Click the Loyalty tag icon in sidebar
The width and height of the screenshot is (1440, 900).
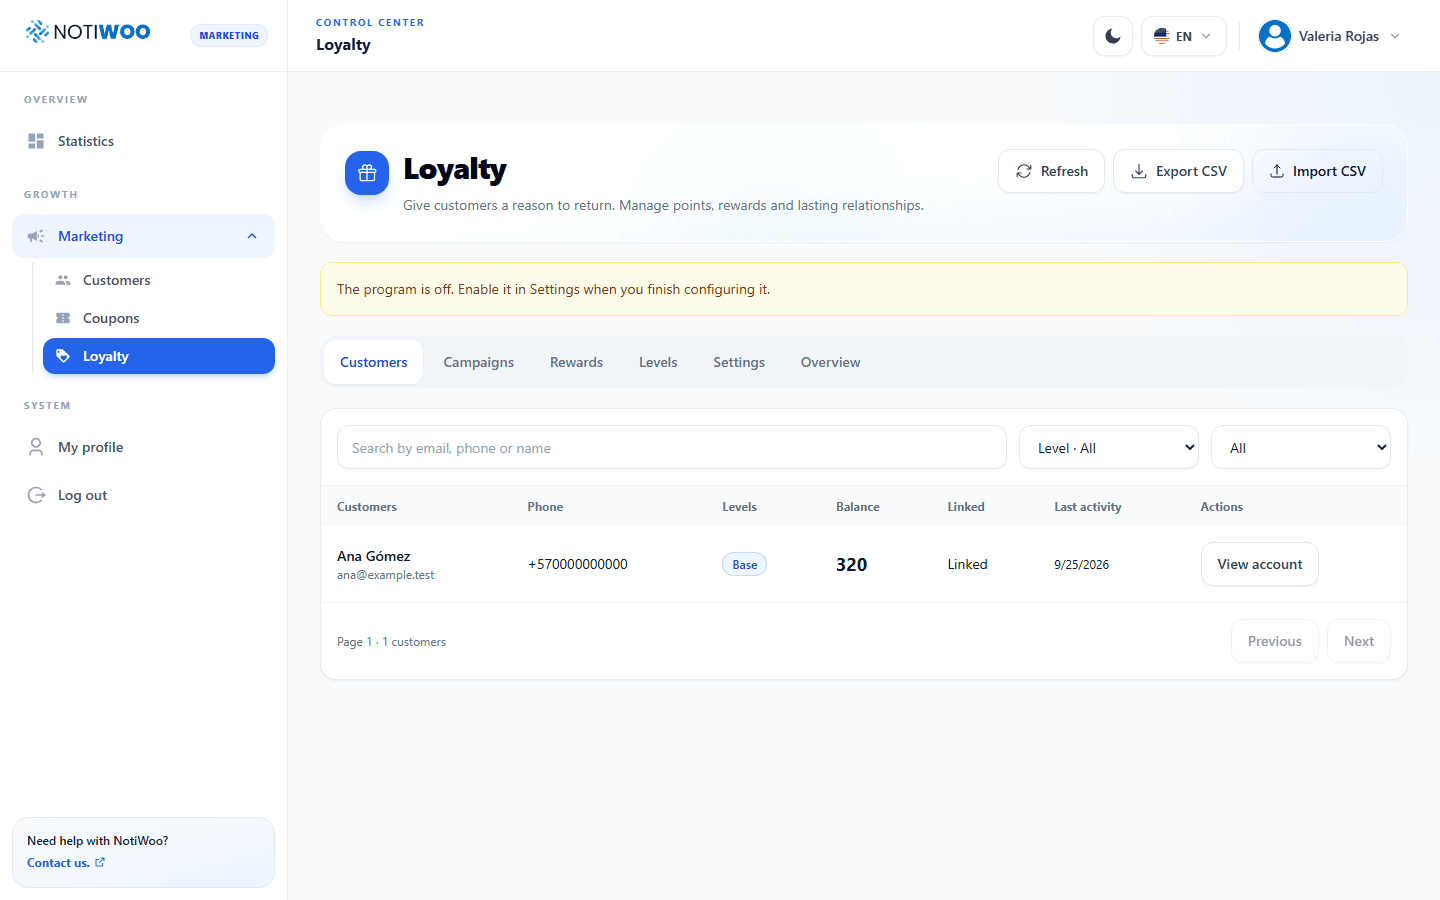tap(63, 356)
